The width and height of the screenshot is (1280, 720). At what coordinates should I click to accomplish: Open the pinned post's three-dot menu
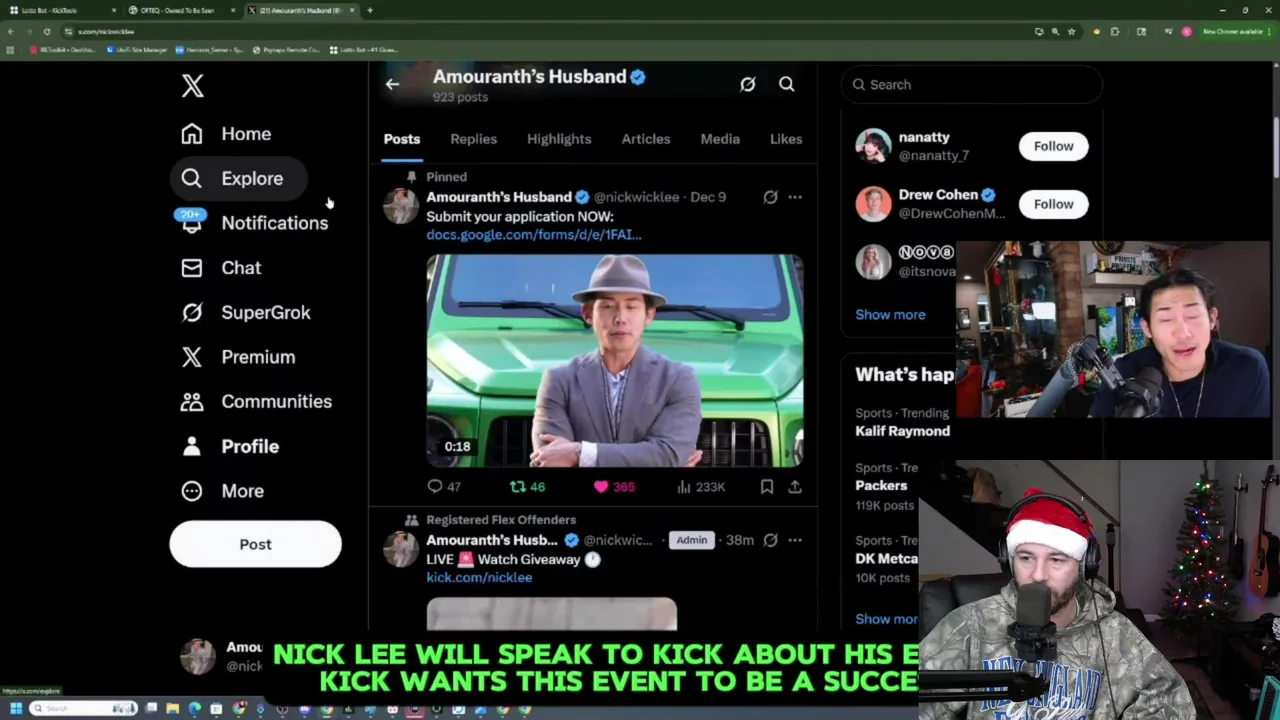coord(794,197)
